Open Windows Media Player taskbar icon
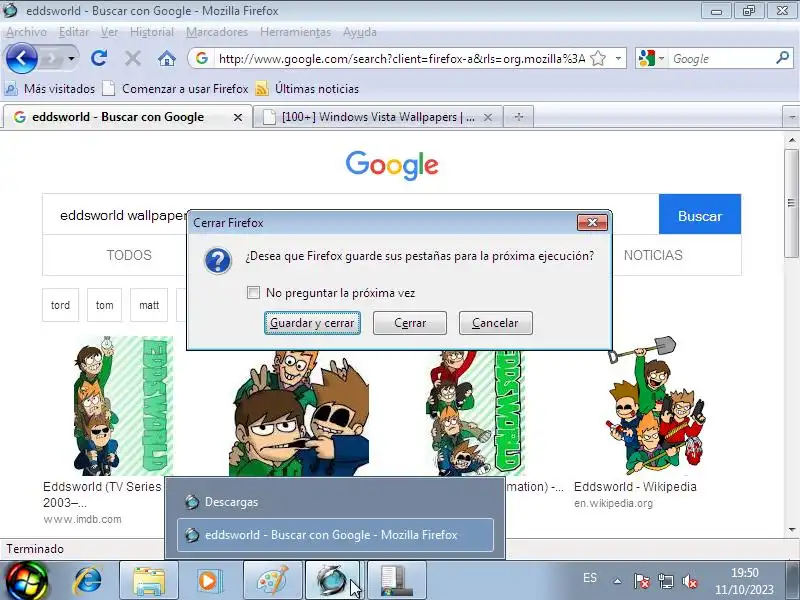This screenshot has height=600, width=800. click(x=210, y=580)
